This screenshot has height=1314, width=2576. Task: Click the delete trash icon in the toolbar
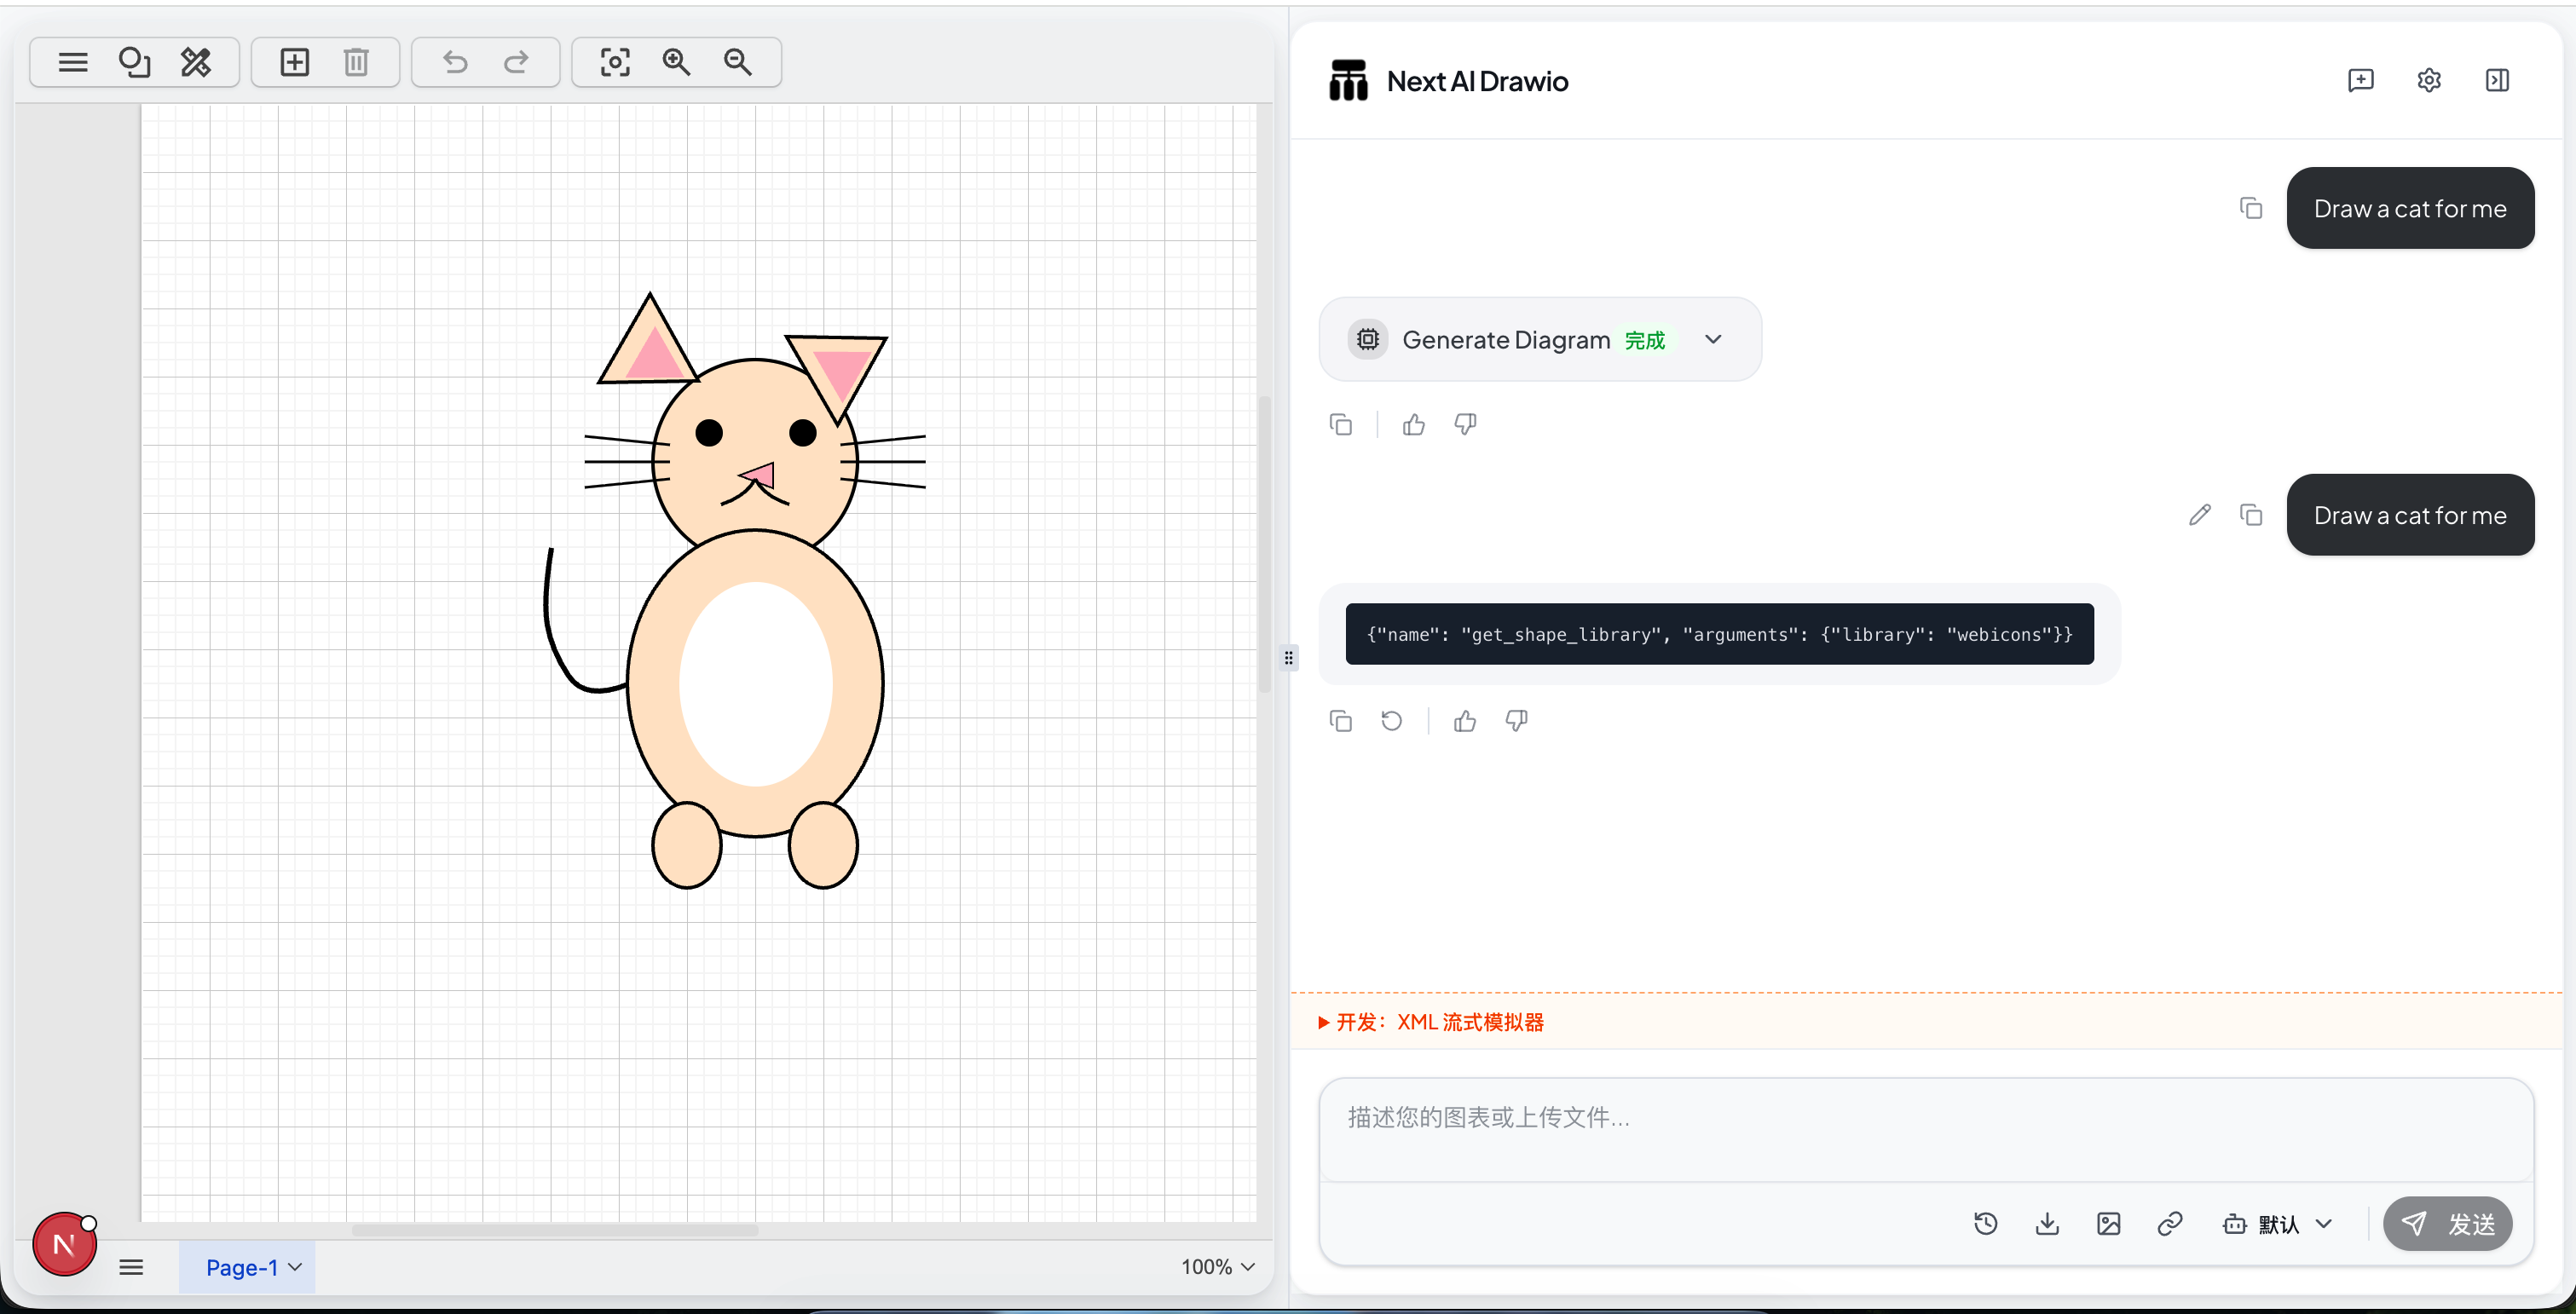[356, 62]
